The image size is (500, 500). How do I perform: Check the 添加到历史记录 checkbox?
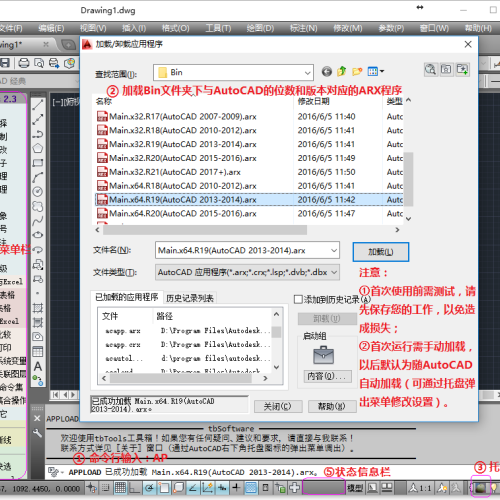[x=298, y=299]
